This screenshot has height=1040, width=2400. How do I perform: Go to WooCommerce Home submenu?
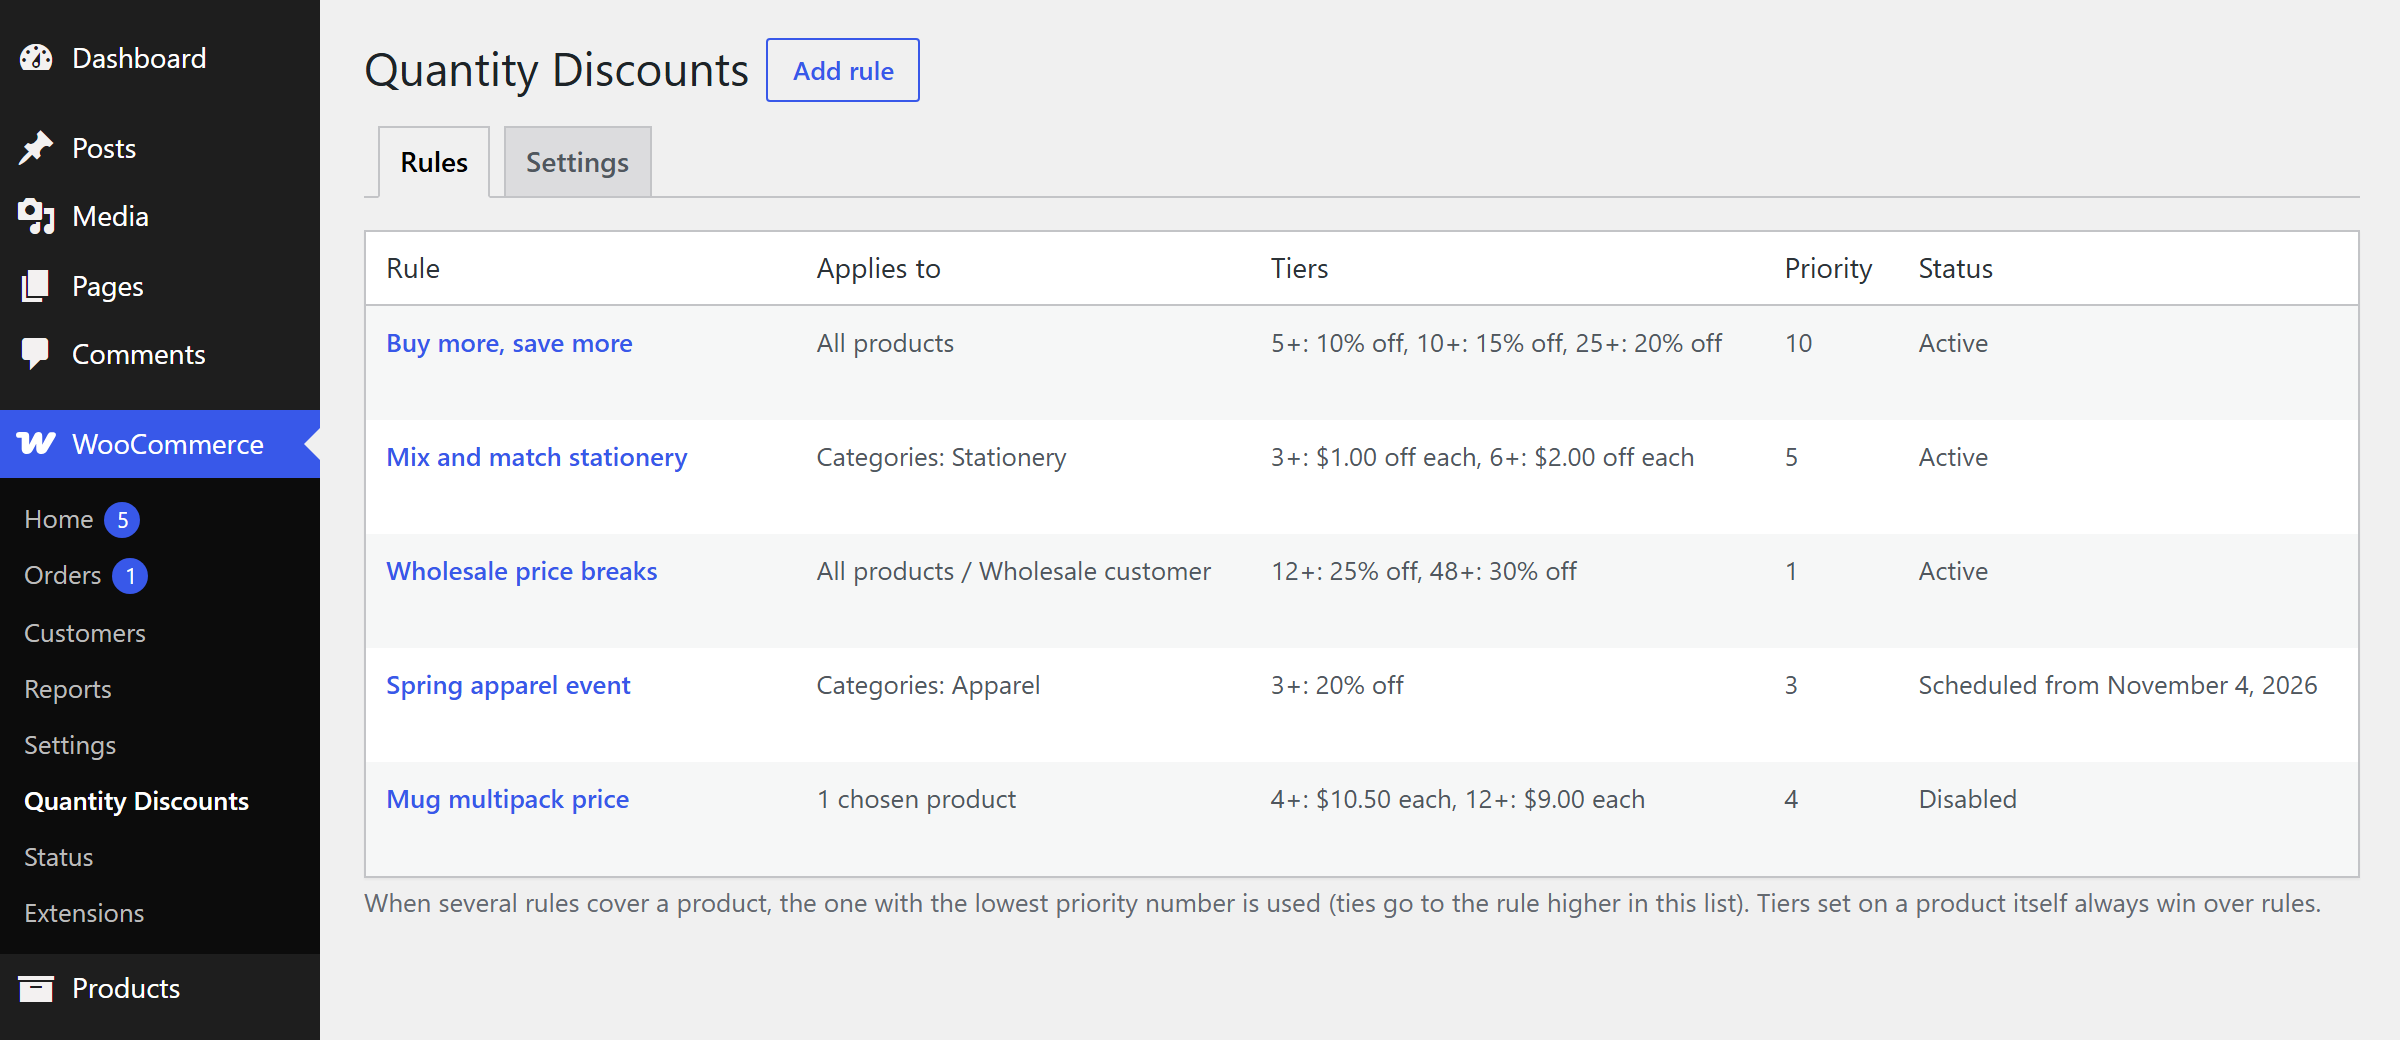[59, 520]
